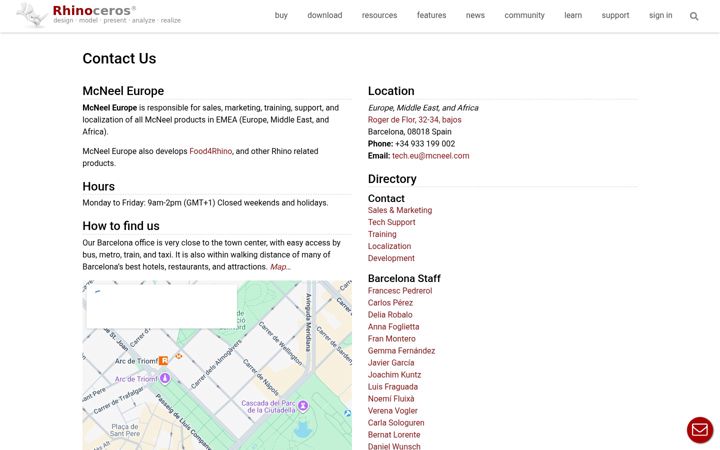Image resolution: width=720 pixels, height=450 pixels.
Task: Click the Rhinoceros logo in the header
Action: click(99, 15)
